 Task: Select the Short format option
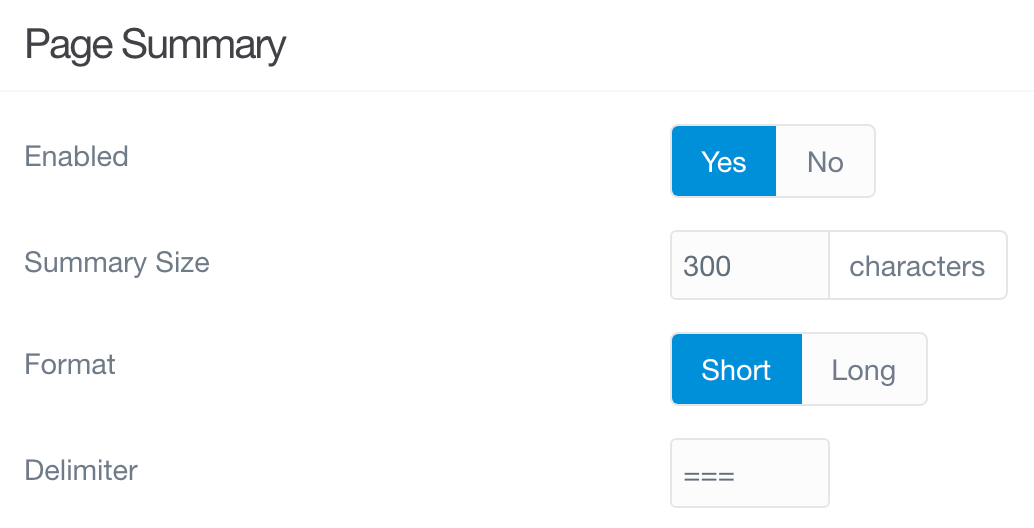click(736, 369)
